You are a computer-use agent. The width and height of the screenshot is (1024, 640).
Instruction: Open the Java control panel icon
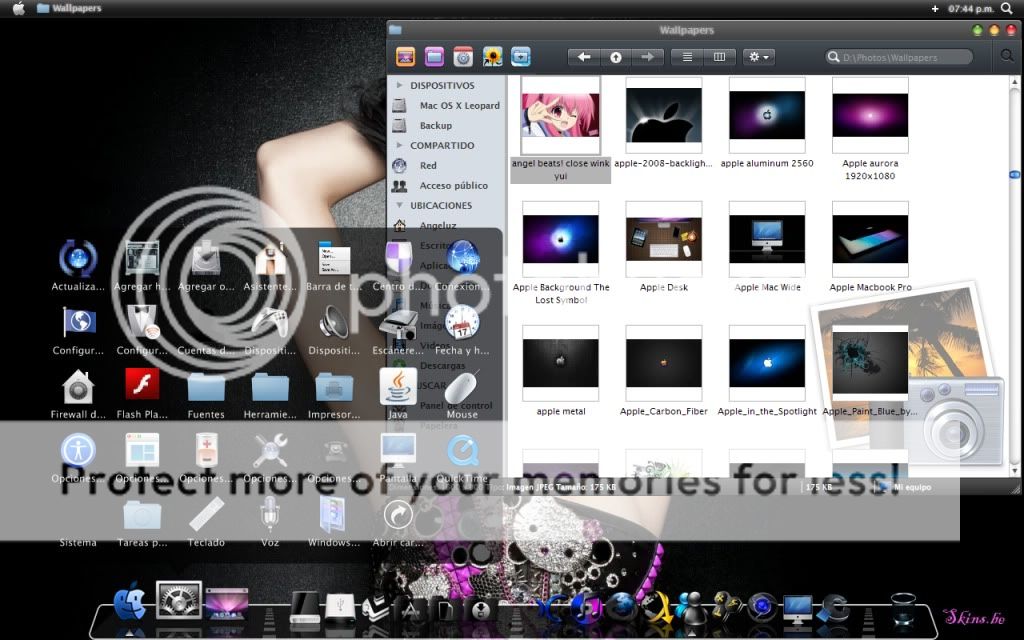coord(398,387)
